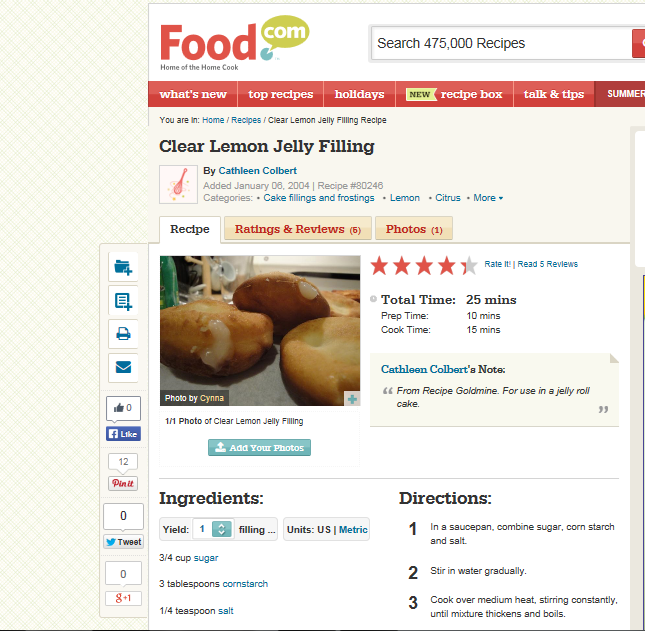The width and height of the screenshot is (645, 631).
Task: Select US units
Action: [324, 529]
